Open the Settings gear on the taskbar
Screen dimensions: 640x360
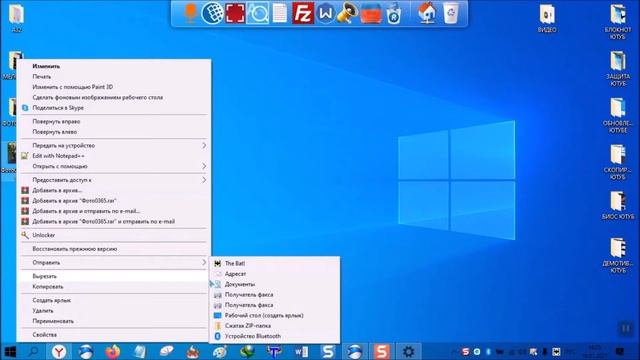point(408,351)
